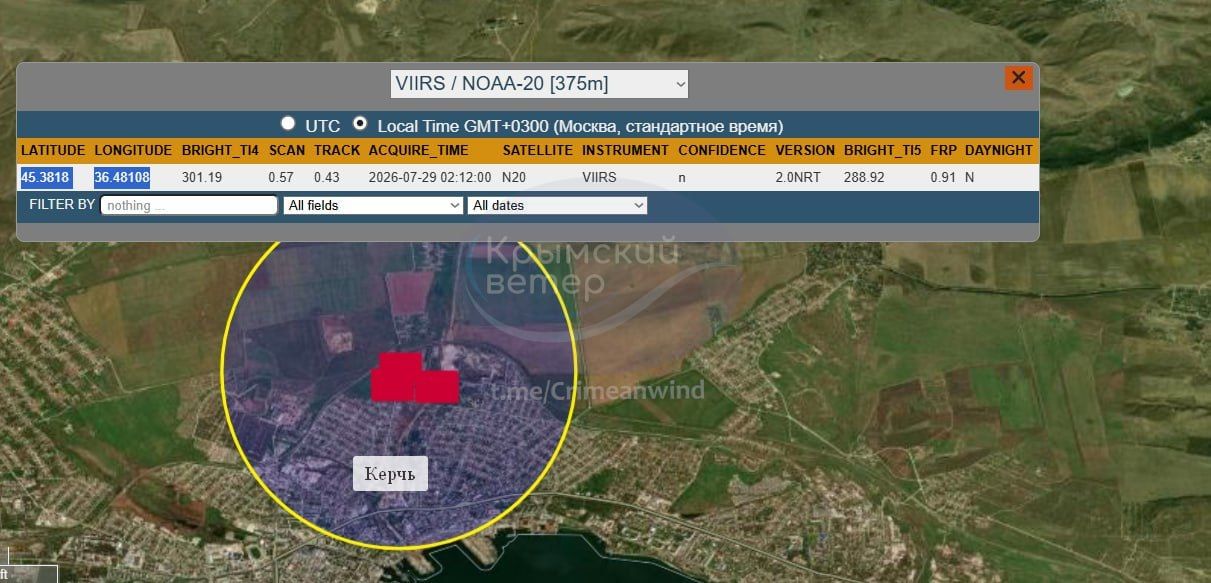This screenshot has width=1211, height=583.
Task: Select the highlighted latitude value 45.3818
Action: click(45, 178)
